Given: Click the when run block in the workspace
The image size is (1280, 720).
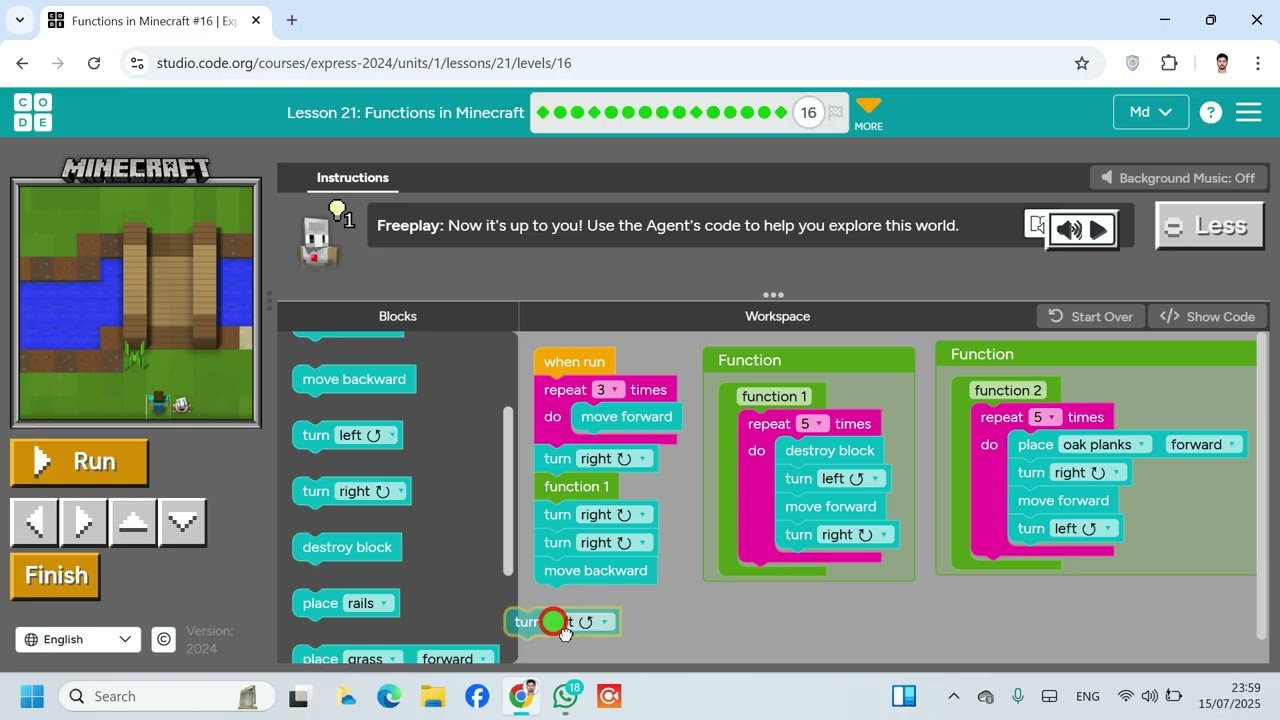Looking at the screenshot, I should click(x=574, y=362).
